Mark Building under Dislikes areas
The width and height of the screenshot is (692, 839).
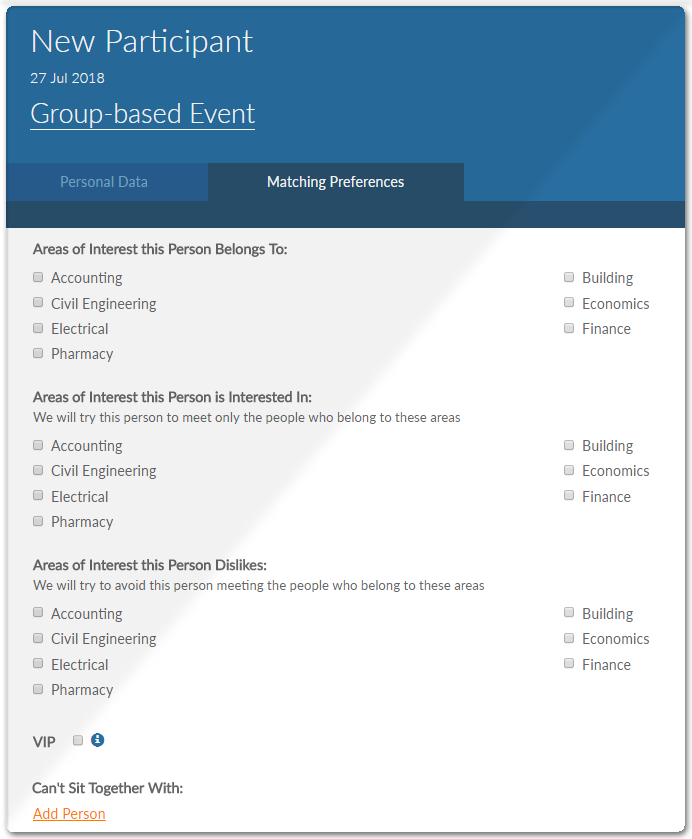click(569, 612)
